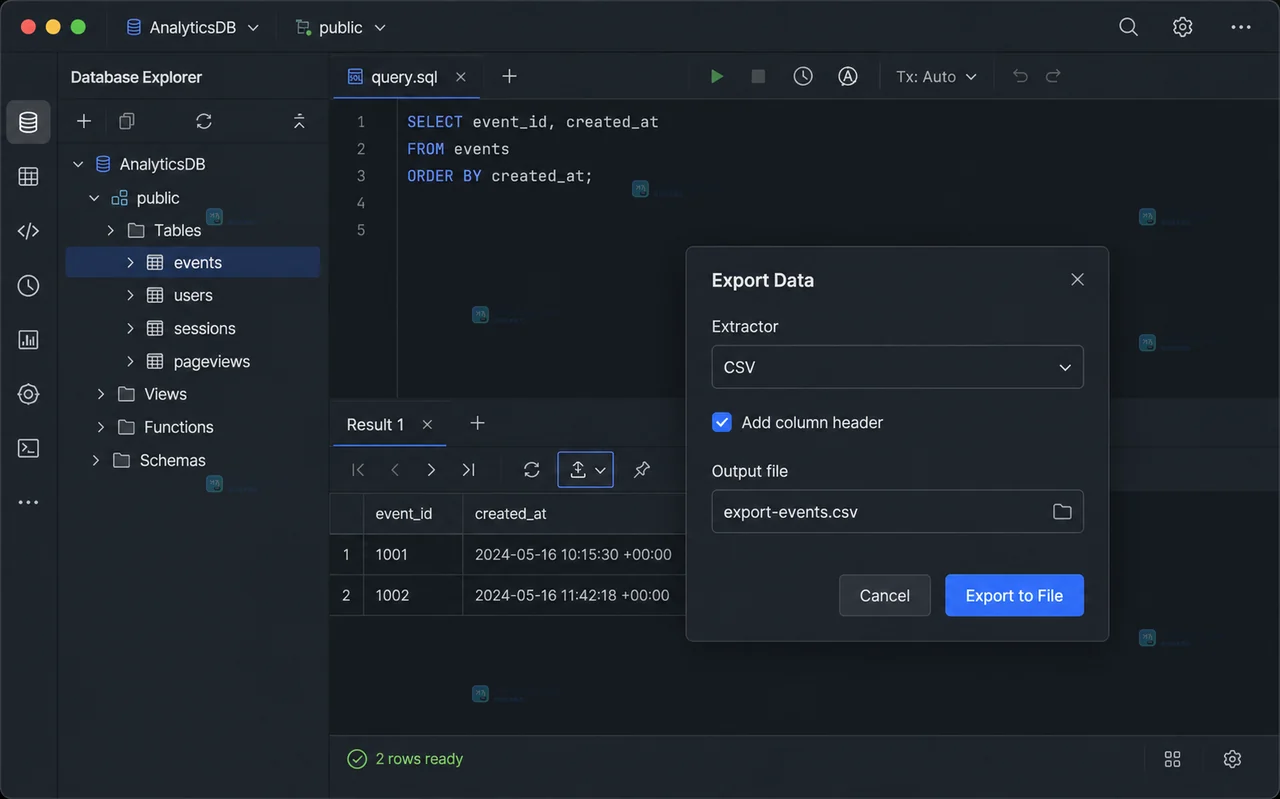Screen dimensions: 1280x799
Task: Open the target diagnostics sidebar icon
Action: [28, 394]
